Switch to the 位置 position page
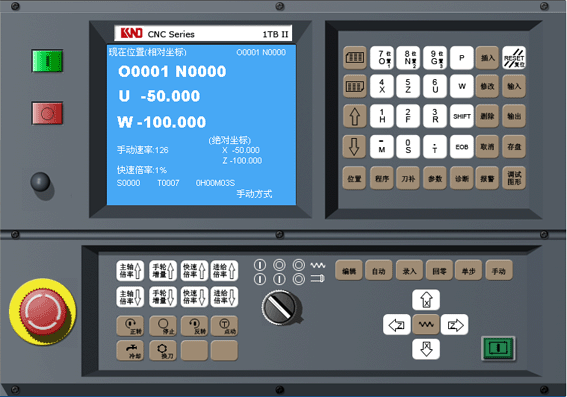 [x=354, y=178]
